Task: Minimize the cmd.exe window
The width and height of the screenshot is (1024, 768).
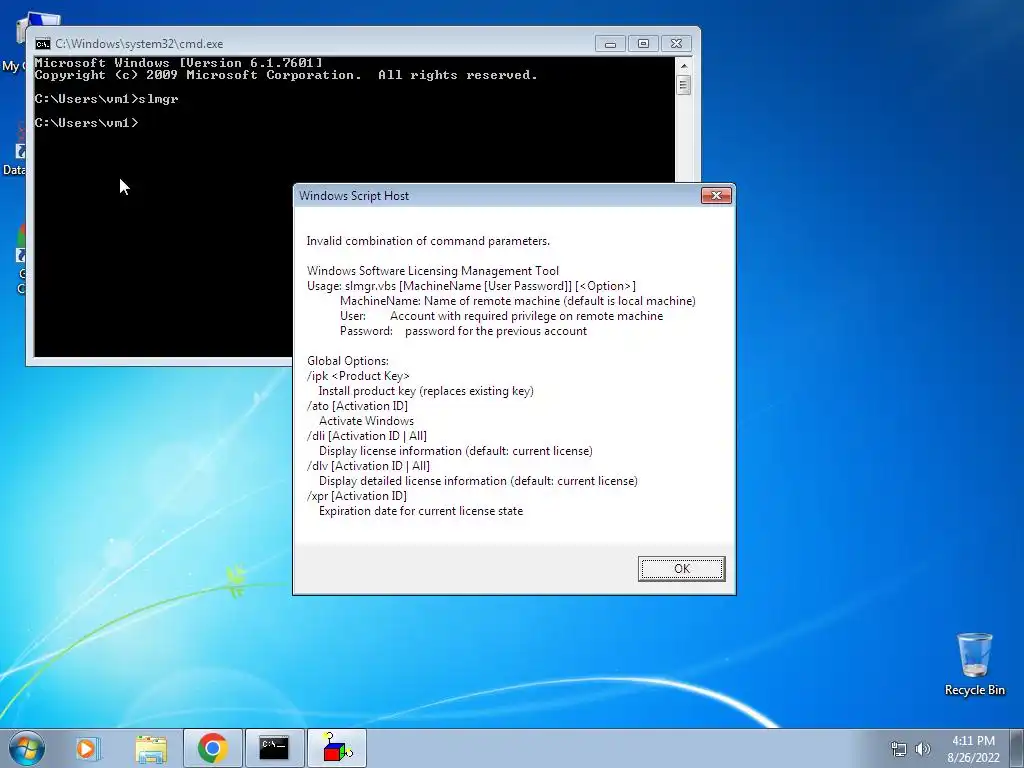Action: click(610, 44)
